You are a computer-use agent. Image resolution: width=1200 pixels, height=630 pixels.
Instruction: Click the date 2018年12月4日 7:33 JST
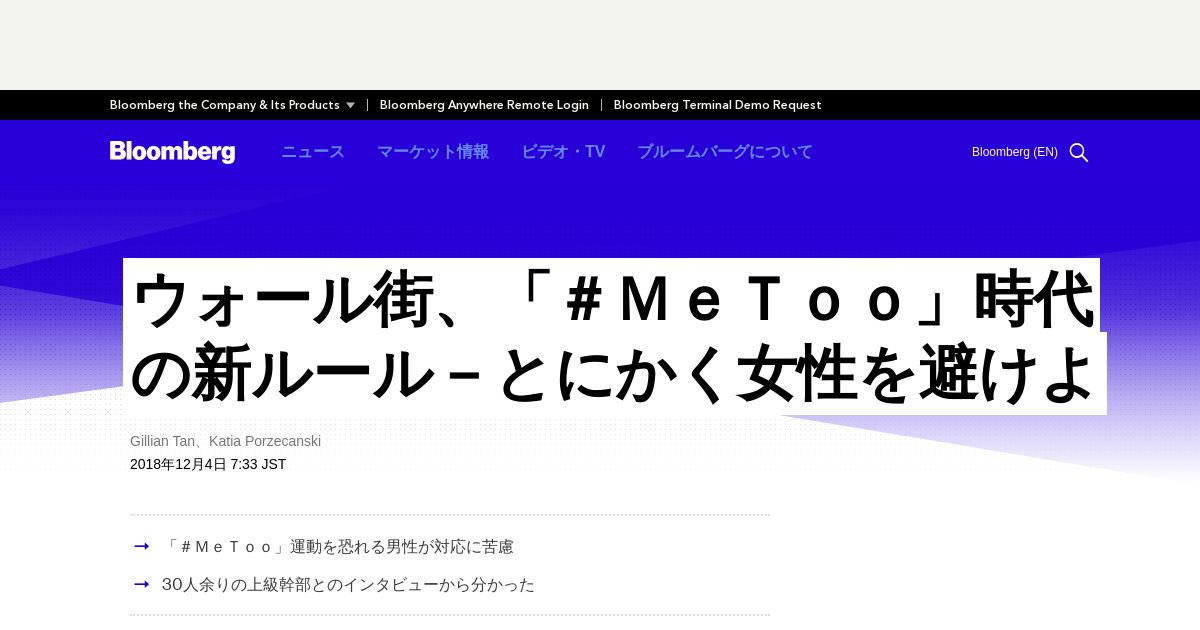208,464
